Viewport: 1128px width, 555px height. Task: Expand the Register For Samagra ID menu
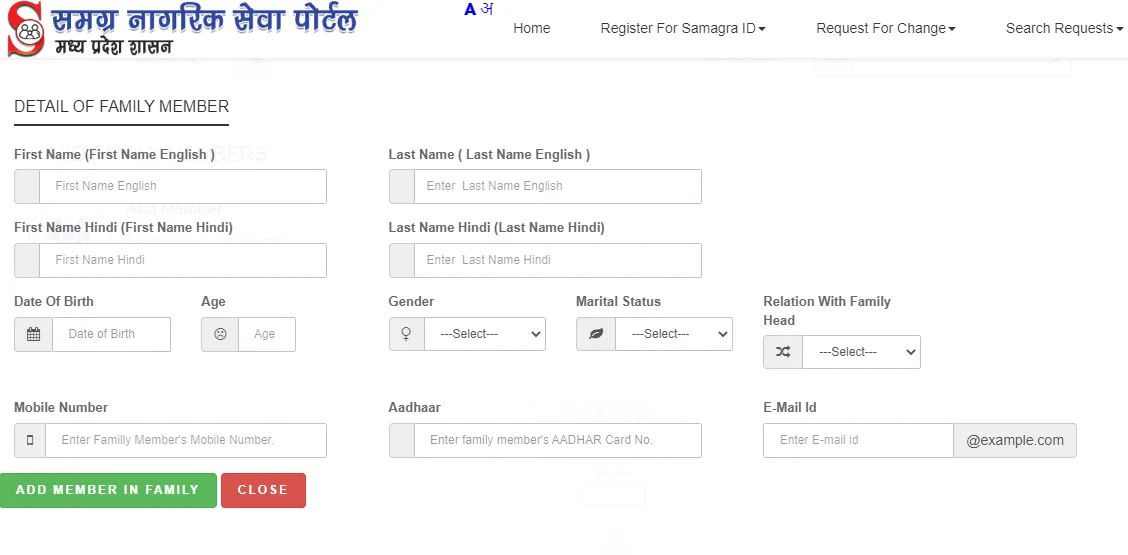[683, 28]
